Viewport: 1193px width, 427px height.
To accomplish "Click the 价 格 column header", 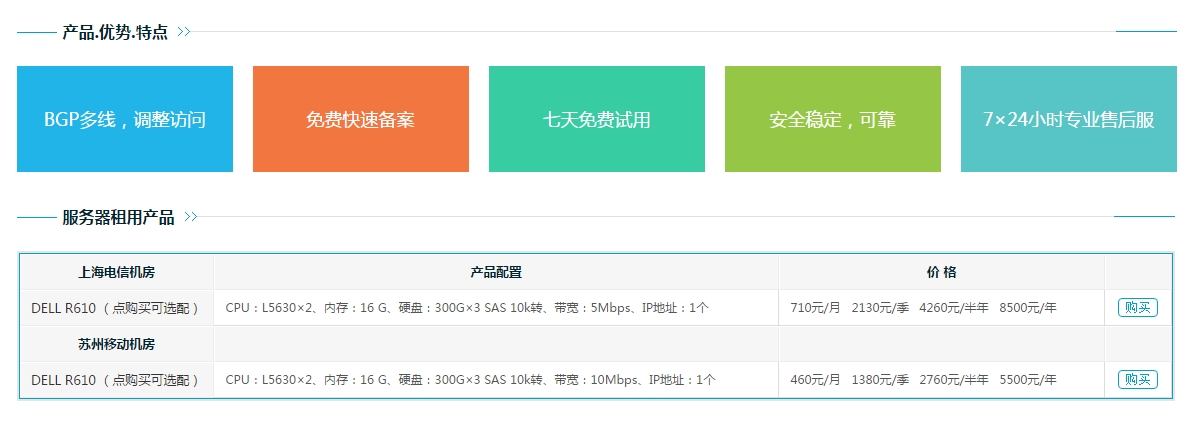I will pos(941,272).
